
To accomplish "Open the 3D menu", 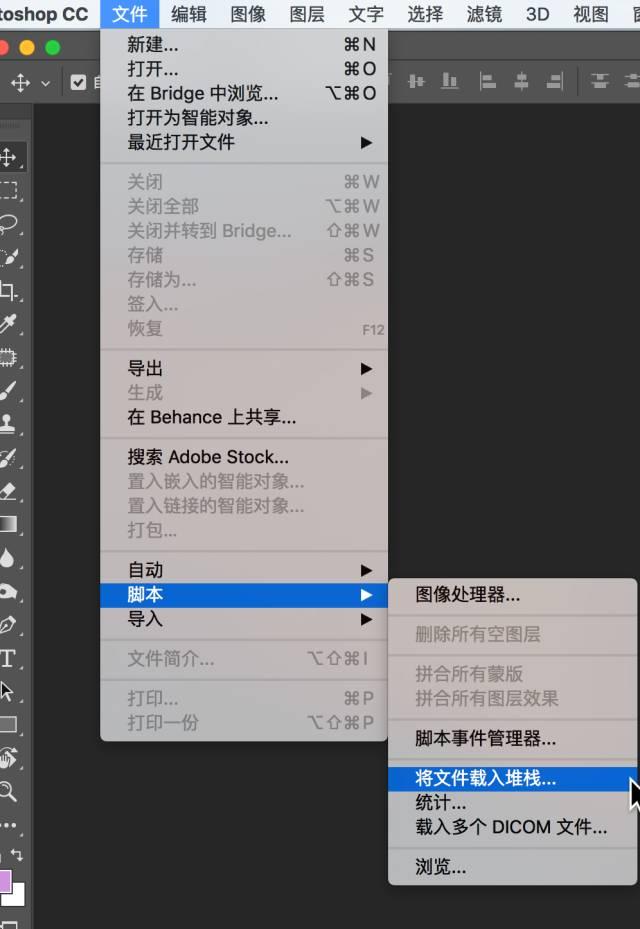I will [537, 14].
